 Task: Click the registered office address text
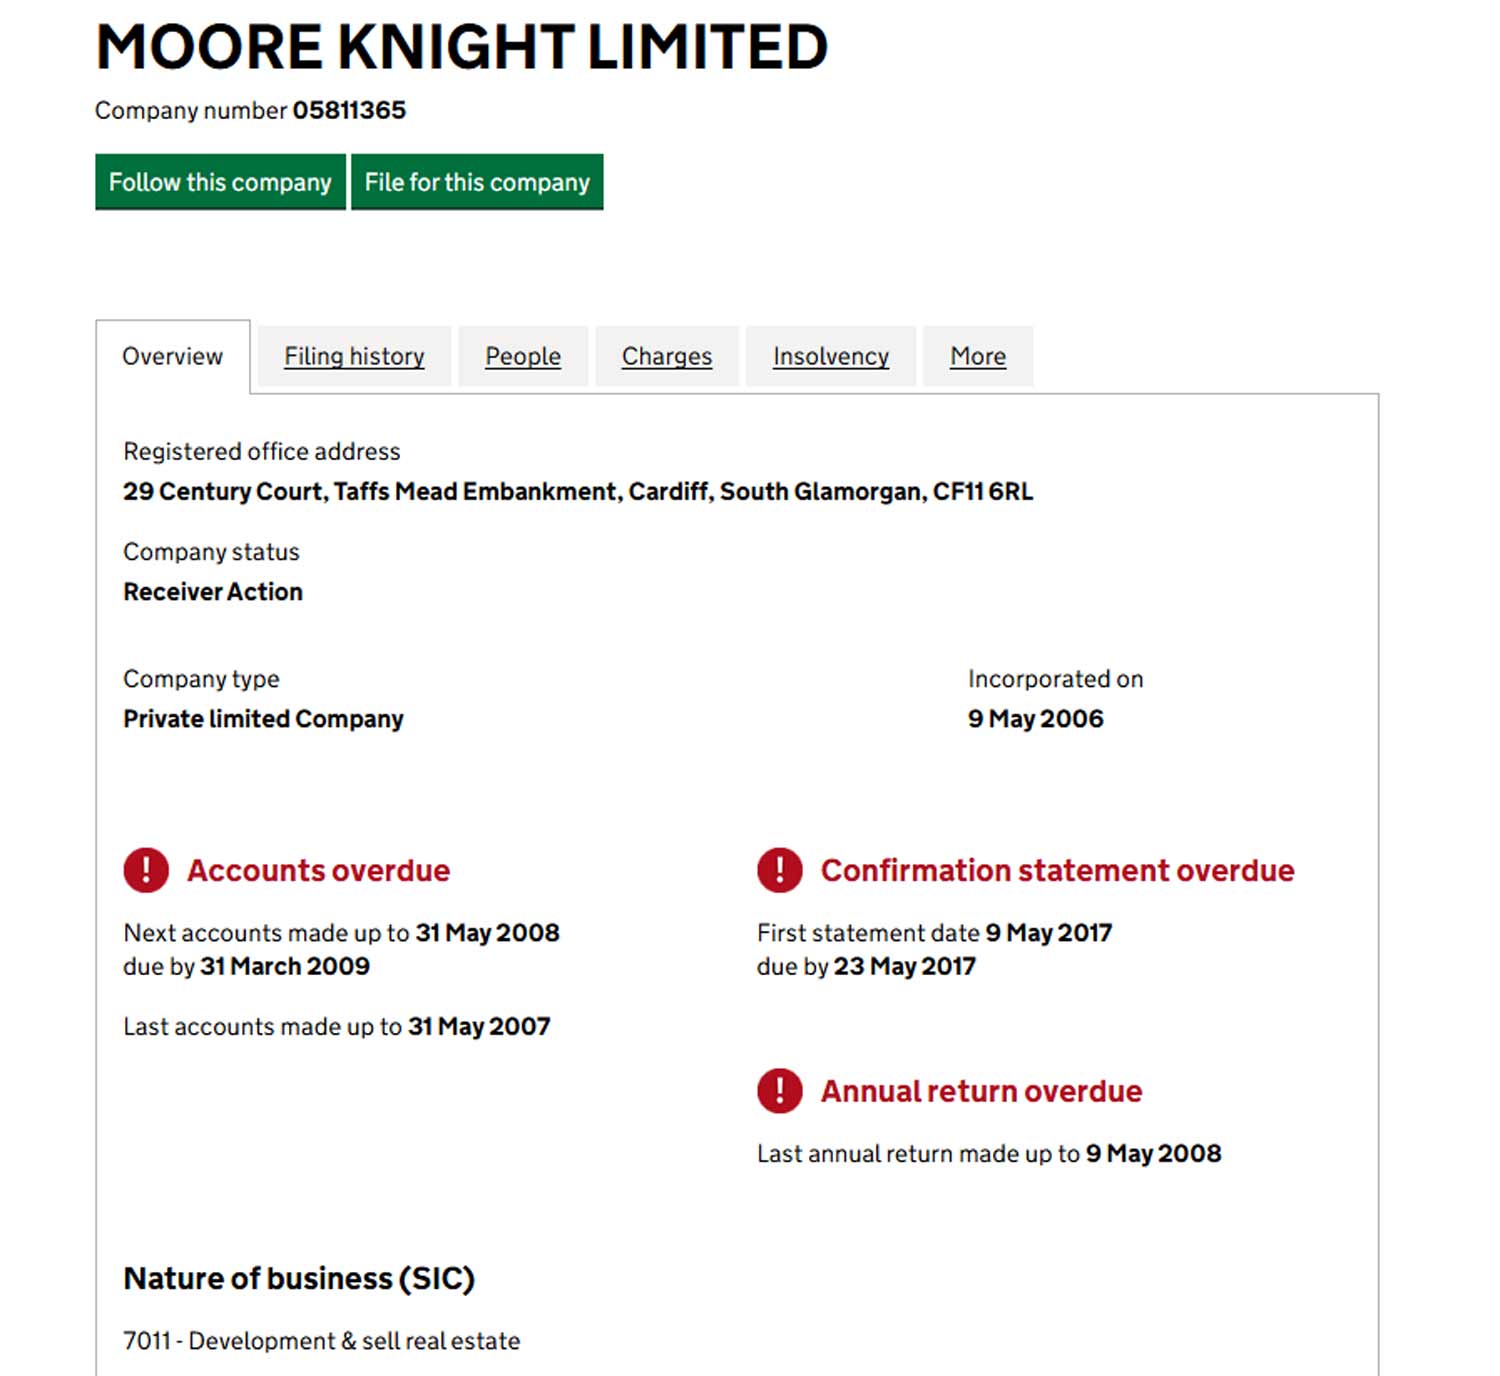(578, 492)
